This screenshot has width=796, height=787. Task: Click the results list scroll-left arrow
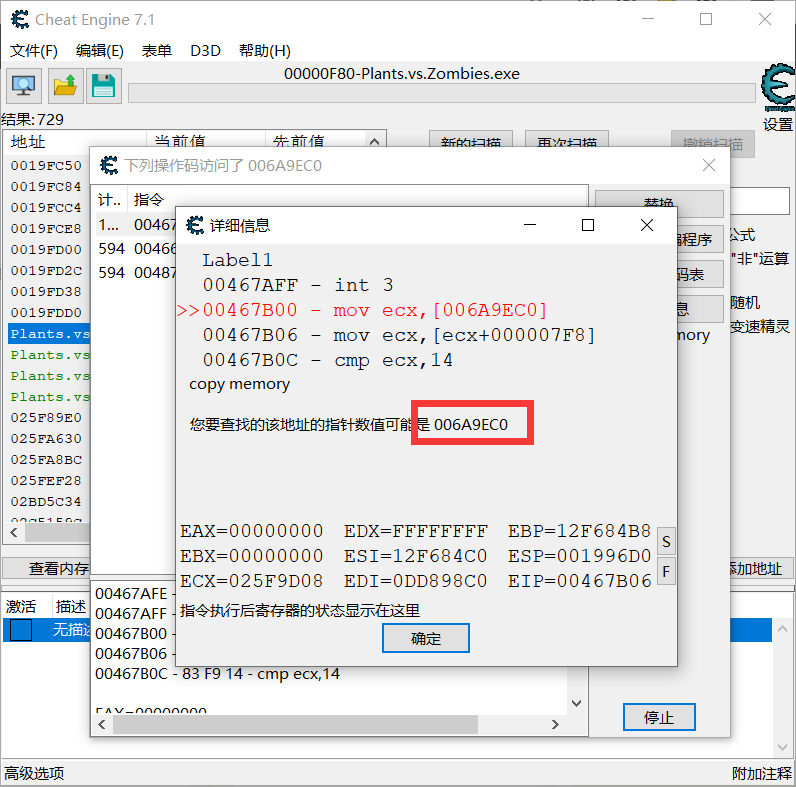14,532
